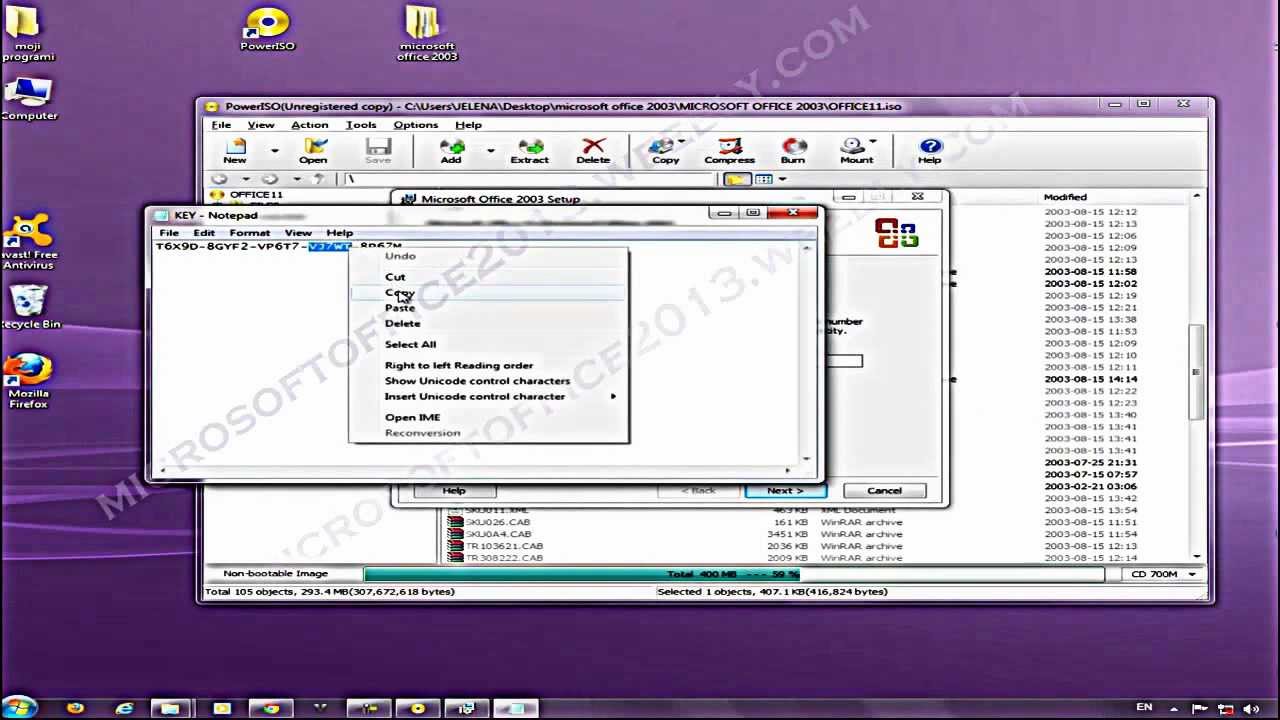This screenshot has width=1280, height=720.
Task: Click the greyed Save toolbar icon
Action: pos(378,151)
